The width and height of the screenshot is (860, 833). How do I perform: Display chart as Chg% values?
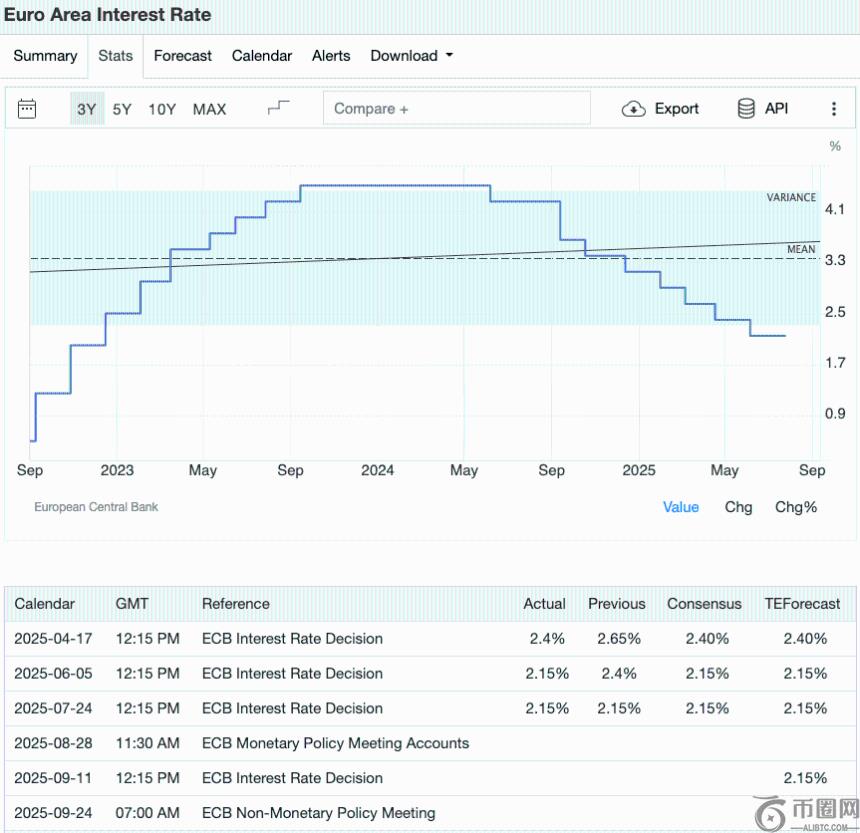(x=796, y=507)
